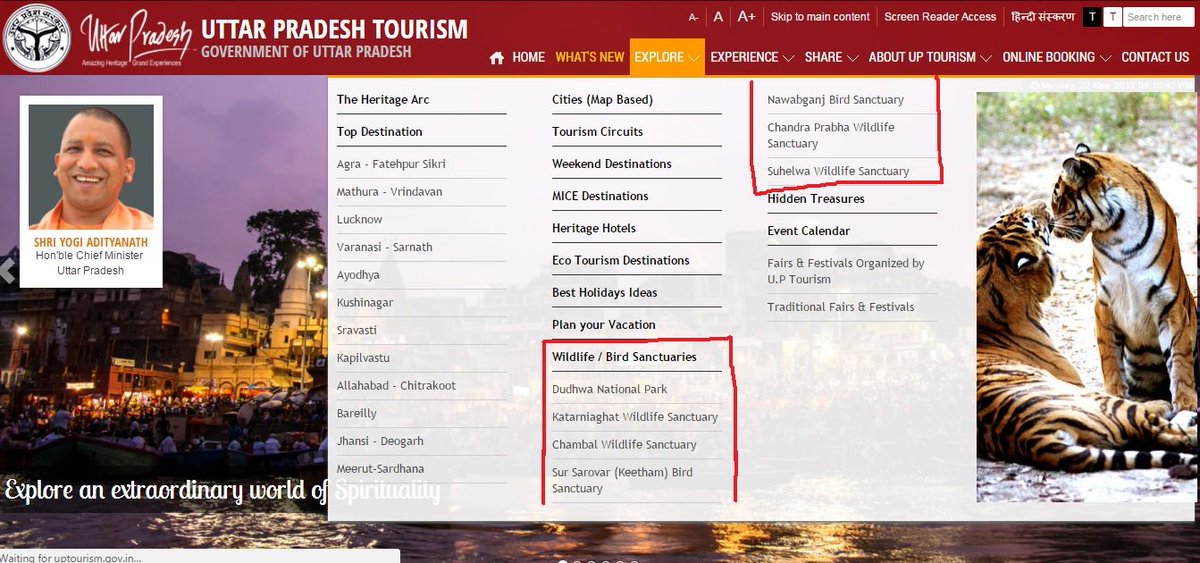Screen dimensions: 1200x563
Task: Open Cities (Map Based) entry
Action: (602, 99)
